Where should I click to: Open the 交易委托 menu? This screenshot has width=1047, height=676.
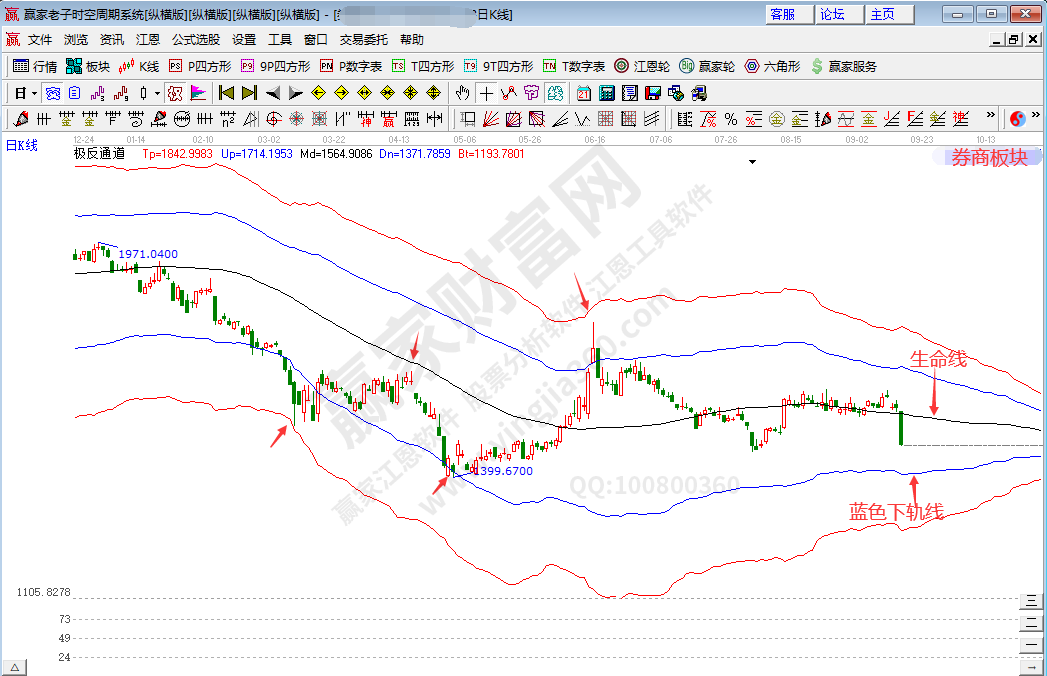click(x=364, y=40)
